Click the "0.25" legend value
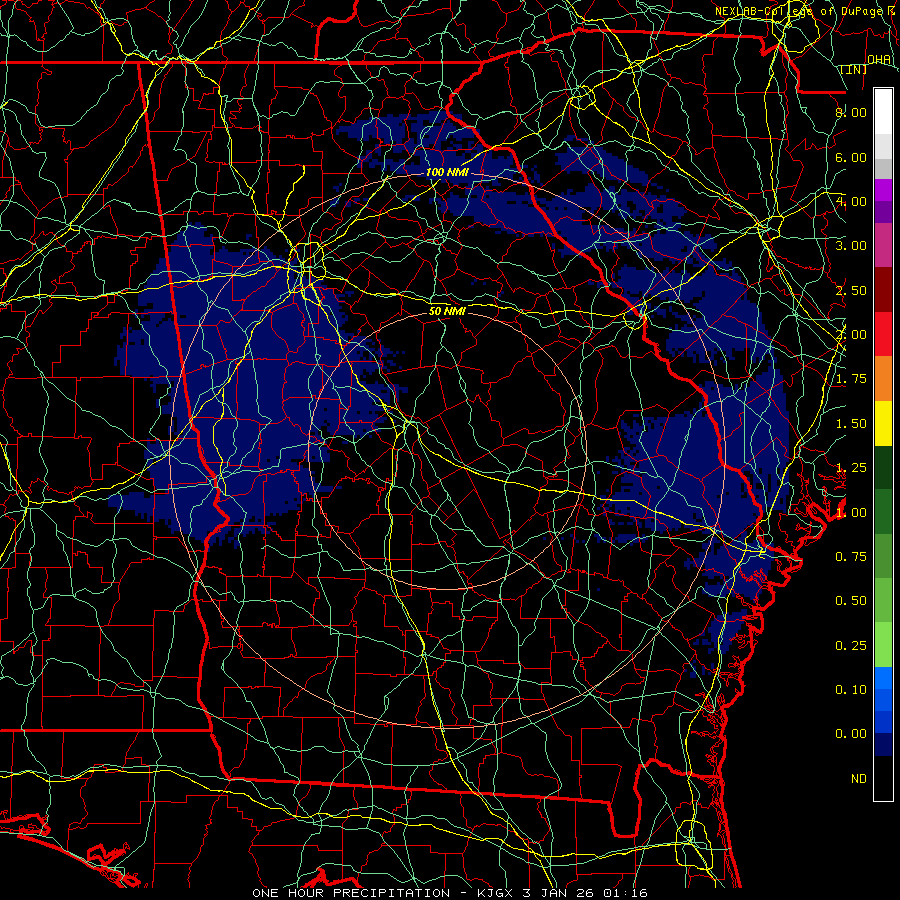Image resolution: width=900 pixels, height=900 pixels. click(x=851, y=646)
